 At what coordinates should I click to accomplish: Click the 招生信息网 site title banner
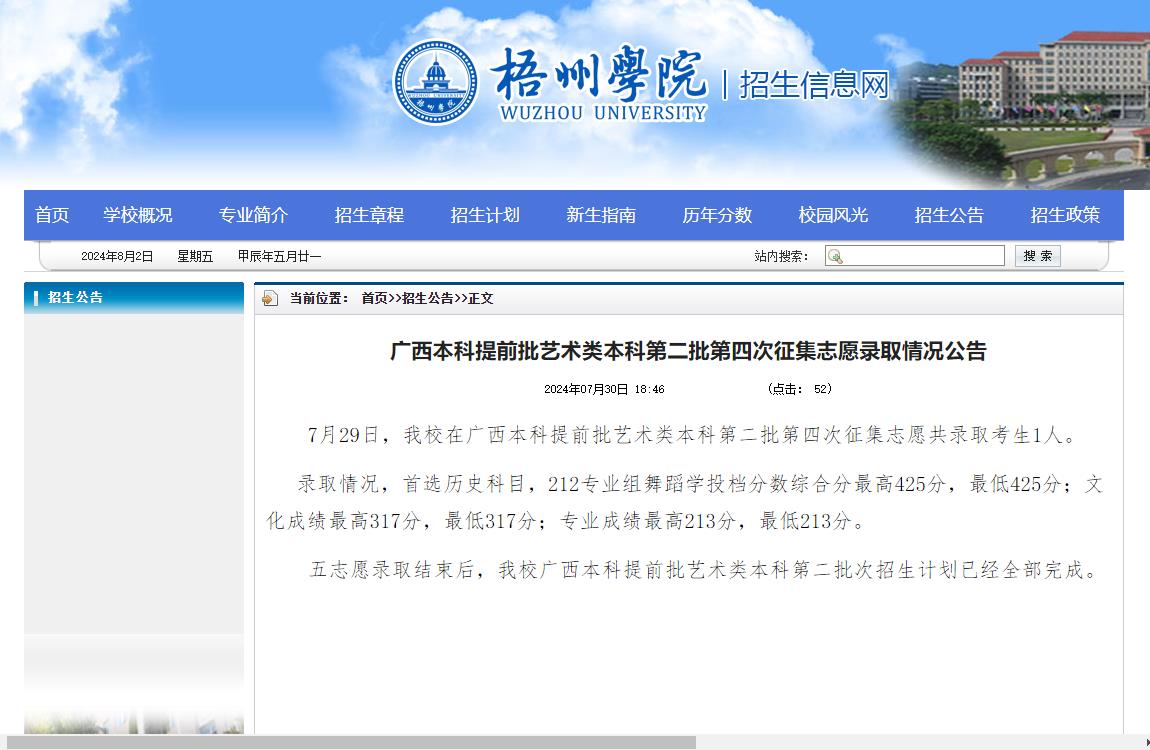pyautogui.click(x=814, y=85)
